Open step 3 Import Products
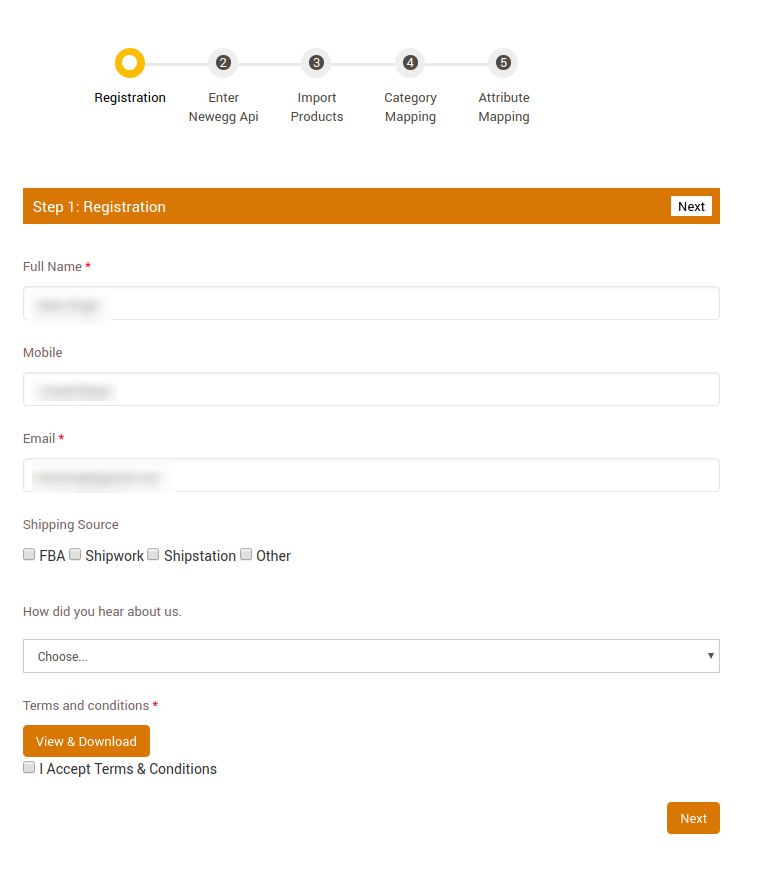 point(316,62)
